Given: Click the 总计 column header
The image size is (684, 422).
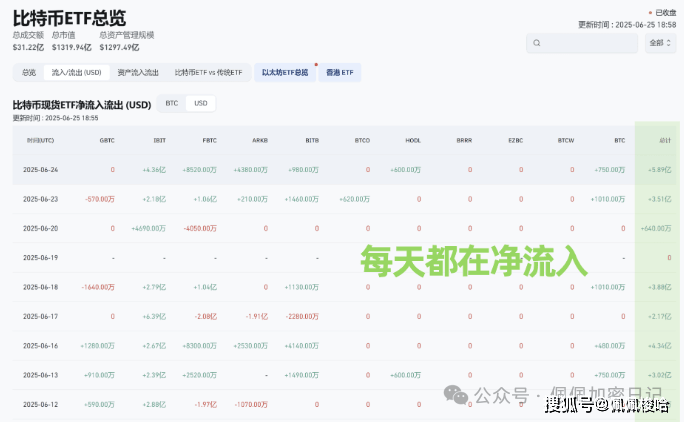Looking at the screenshot, I should coord(665,141).
